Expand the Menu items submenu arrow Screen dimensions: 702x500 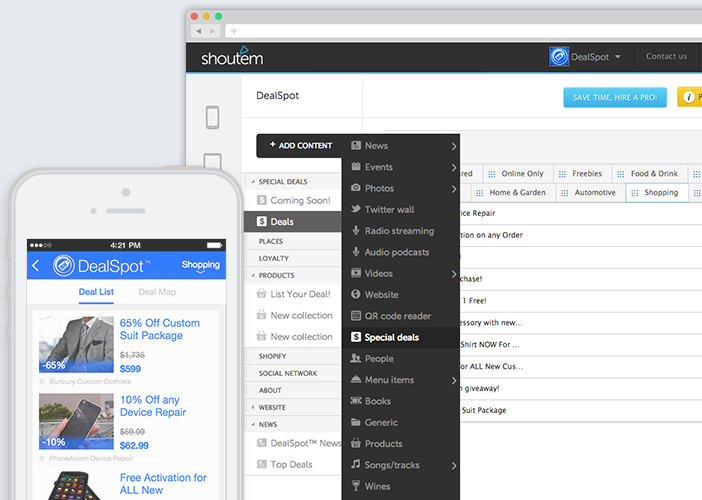click(454, 380)
